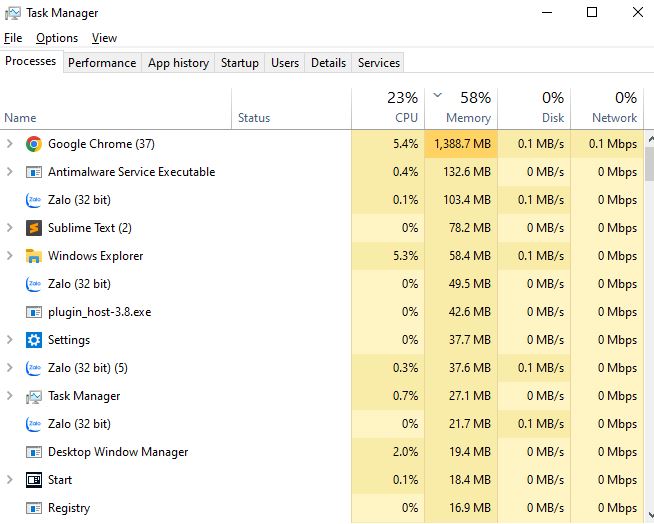Click the Zalo icon with 103.4 MB memory

pos(34,200)
